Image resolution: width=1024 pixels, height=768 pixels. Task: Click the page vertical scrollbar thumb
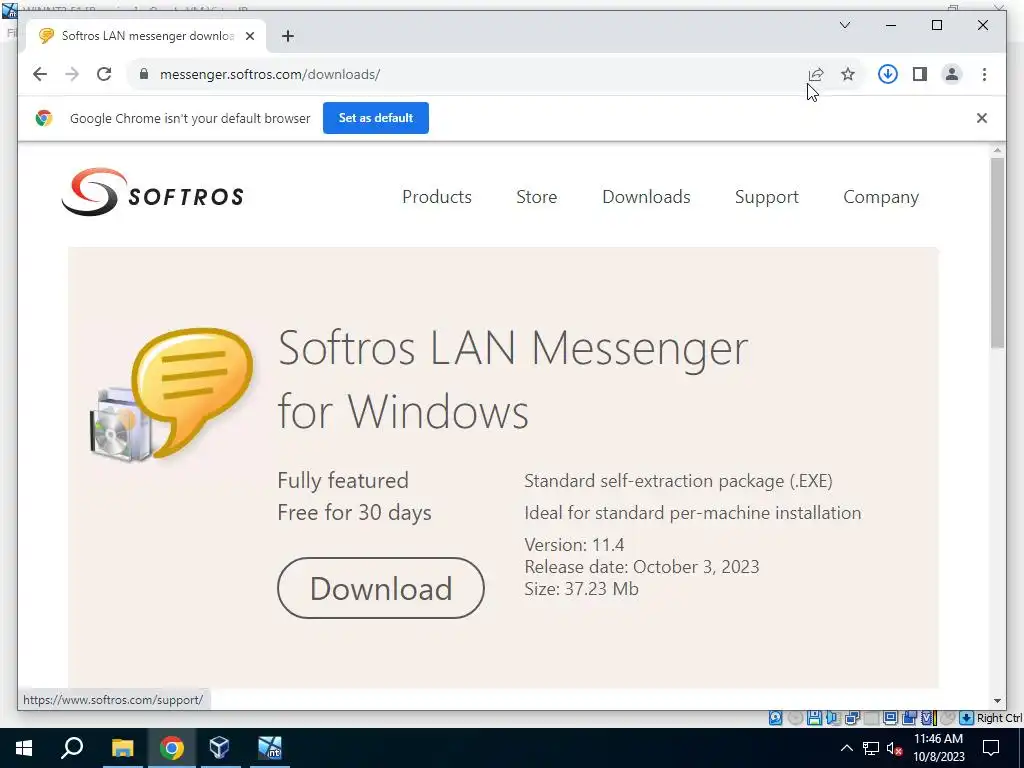tap(997, 253)
